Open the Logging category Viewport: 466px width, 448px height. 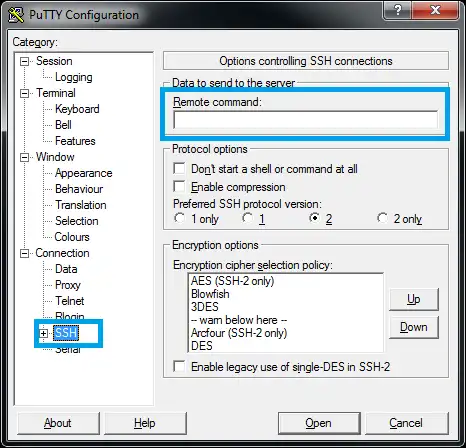pyautogui.click(x=74, y=77)
